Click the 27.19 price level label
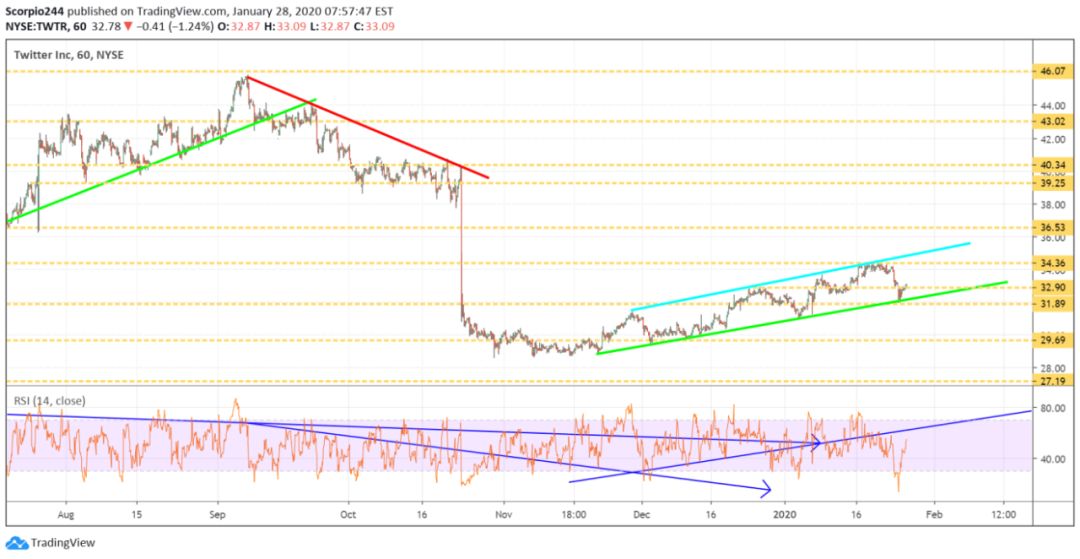The image size is (1080, 559). tap(1052, 380)
